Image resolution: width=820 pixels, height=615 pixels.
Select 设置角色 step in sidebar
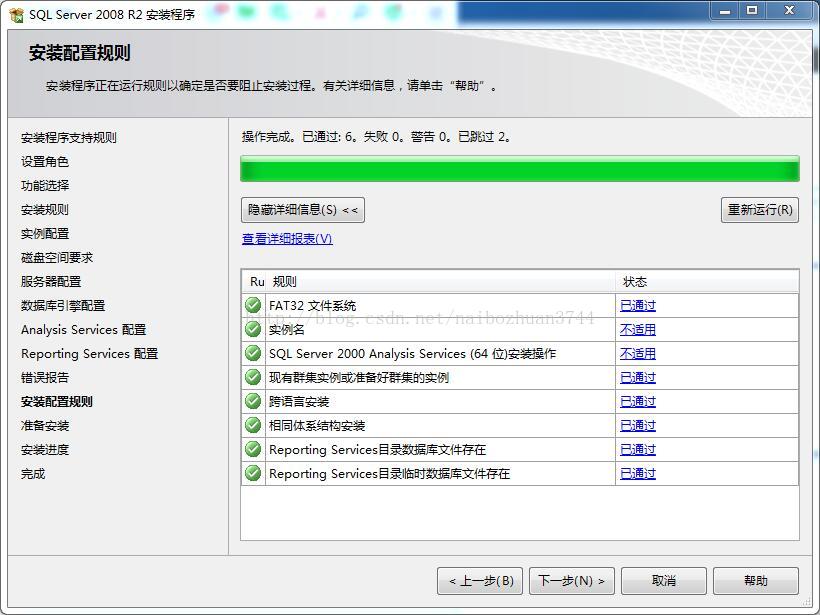click(44, 162)
